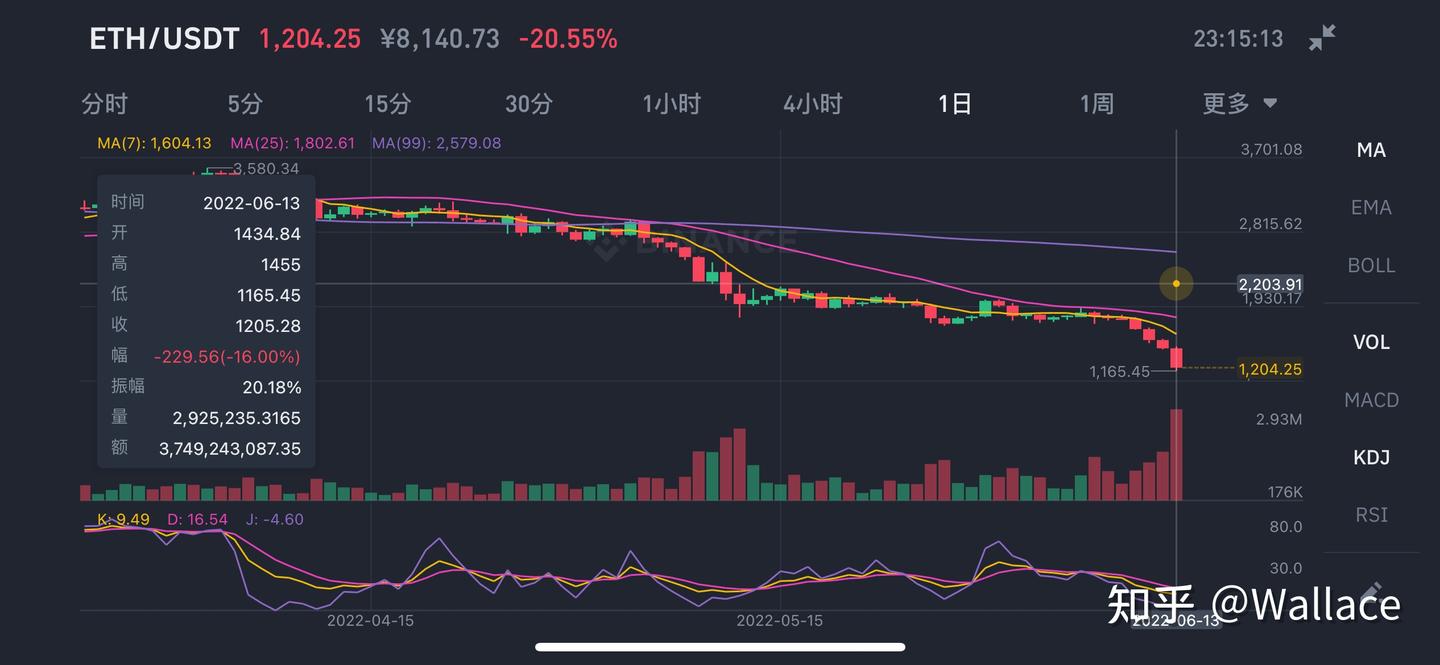
Task: Open the 更多 timeframe dropdown
Action: 1226,103
